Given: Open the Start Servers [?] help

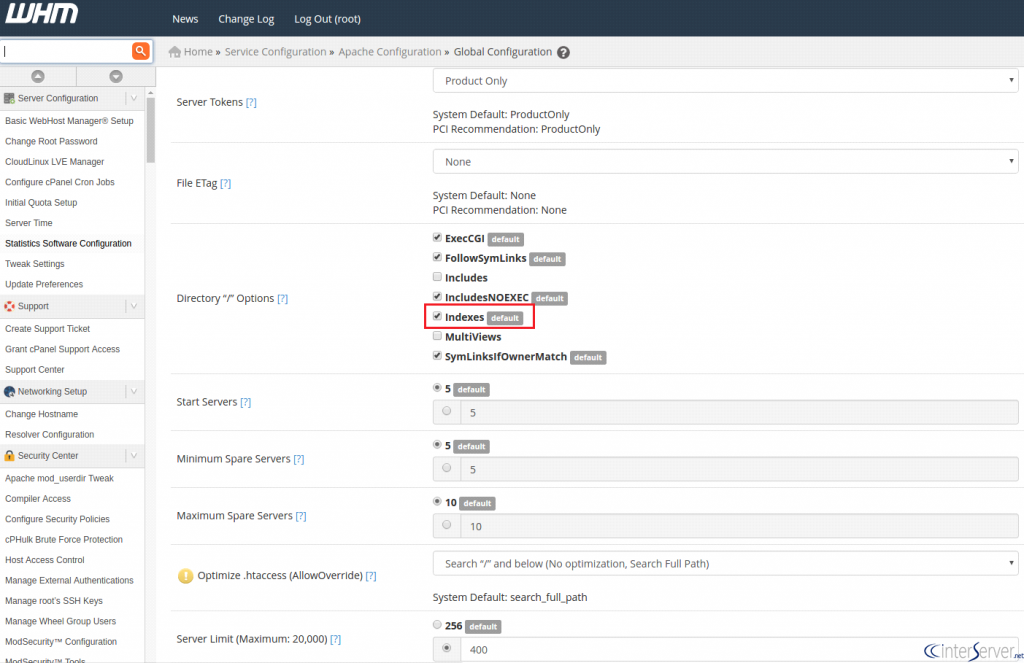Looking at the screenshot, I should click(x=246, y=402).
